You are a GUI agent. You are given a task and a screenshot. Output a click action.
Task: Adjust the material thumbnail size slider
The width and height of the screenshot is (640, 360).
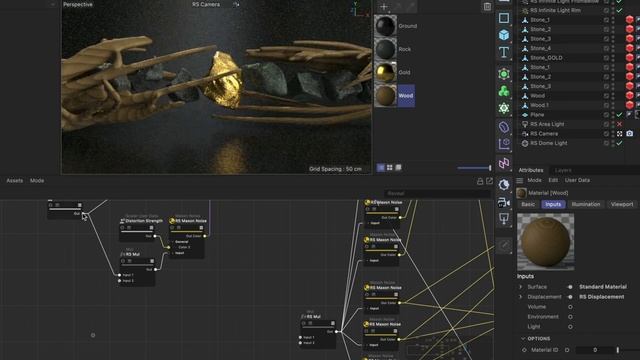pyautogui.click(x=474, y=168)
